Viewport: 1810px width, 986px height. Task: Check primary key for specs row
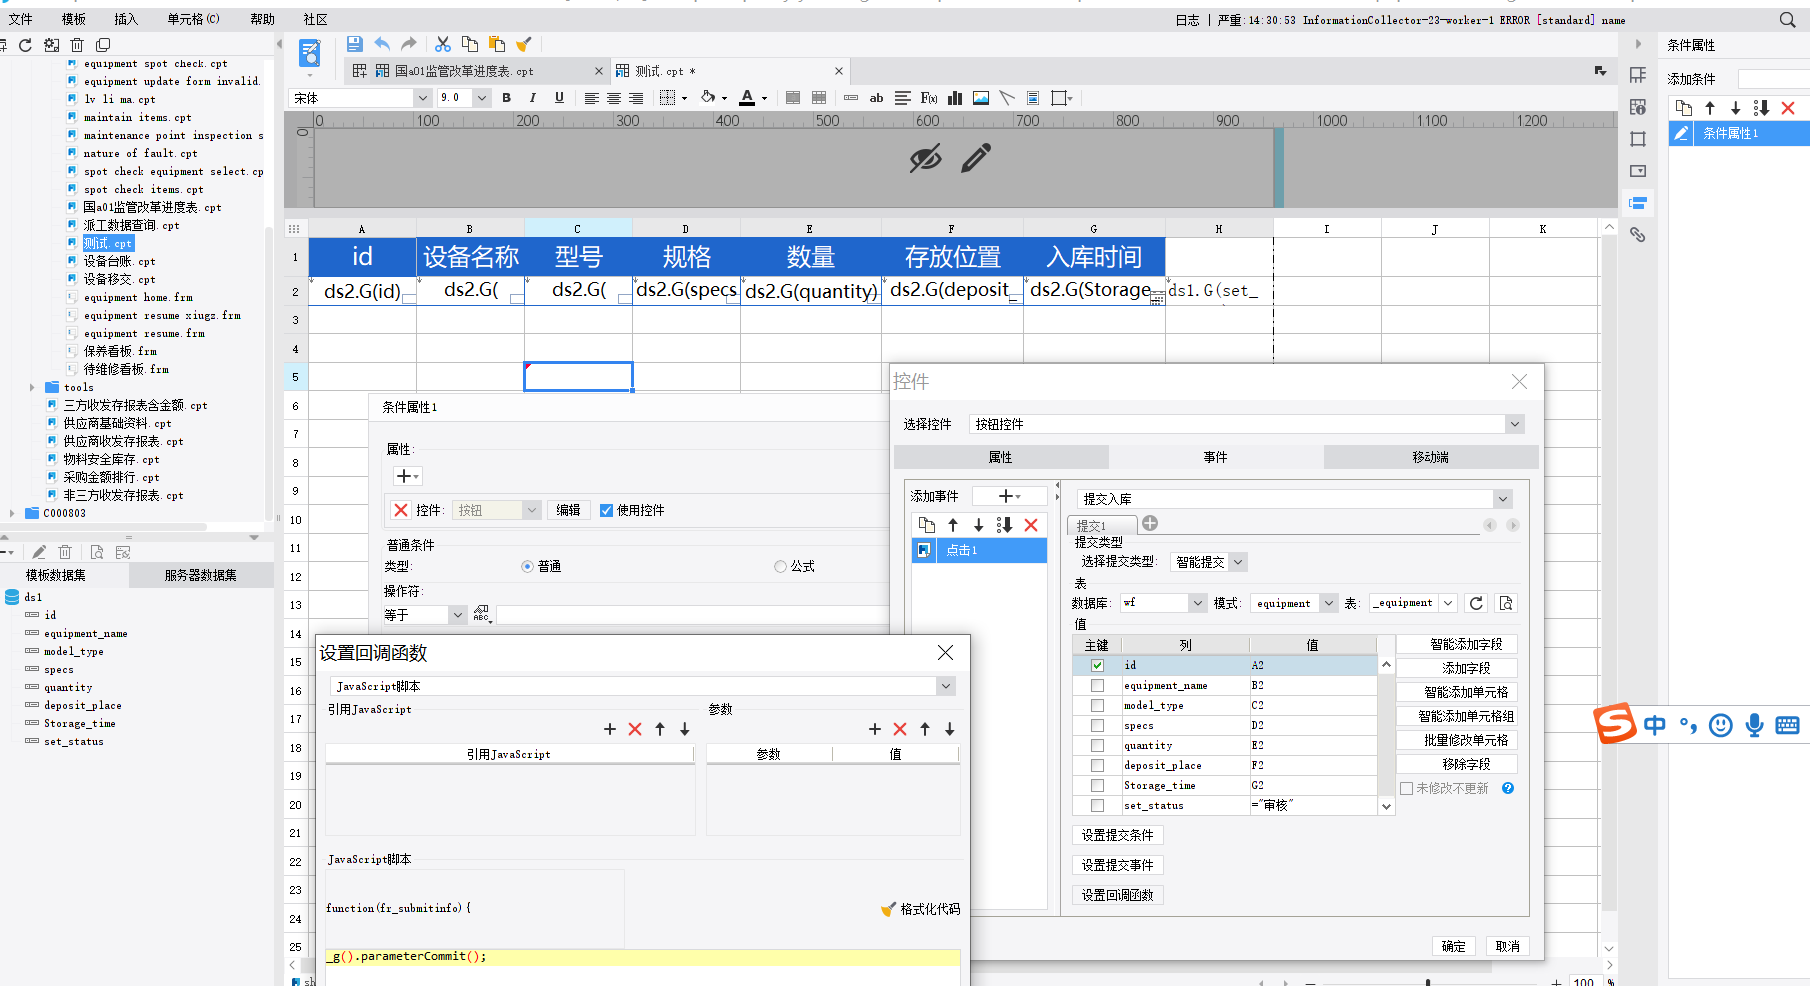click(x=1097, y=725)
